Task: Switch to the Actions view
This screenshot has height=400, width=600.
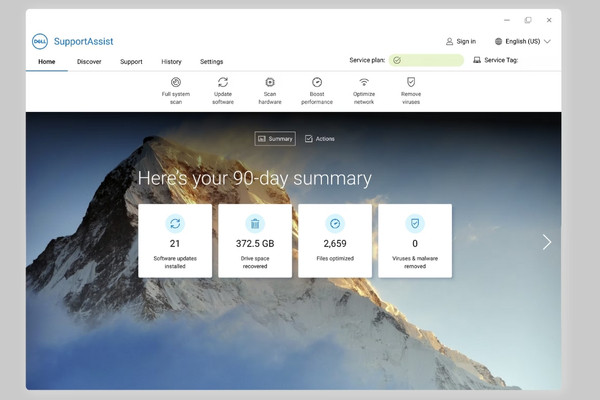Action: click(320, 139)
